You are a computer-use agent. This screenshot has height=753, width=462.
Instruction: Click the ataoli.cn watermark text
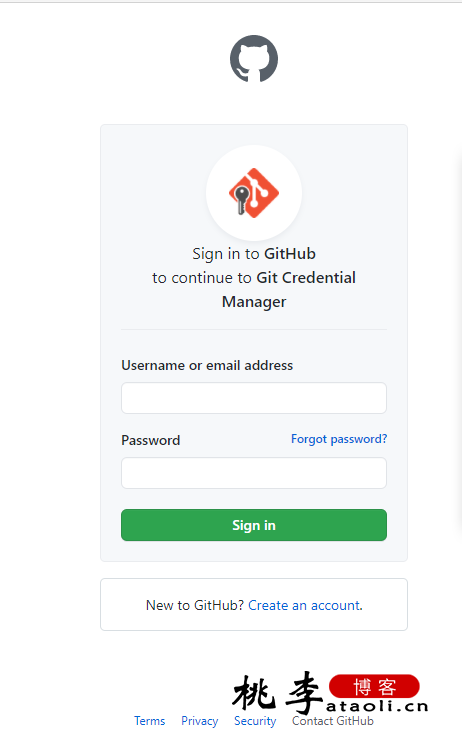(x=377, y=706)
